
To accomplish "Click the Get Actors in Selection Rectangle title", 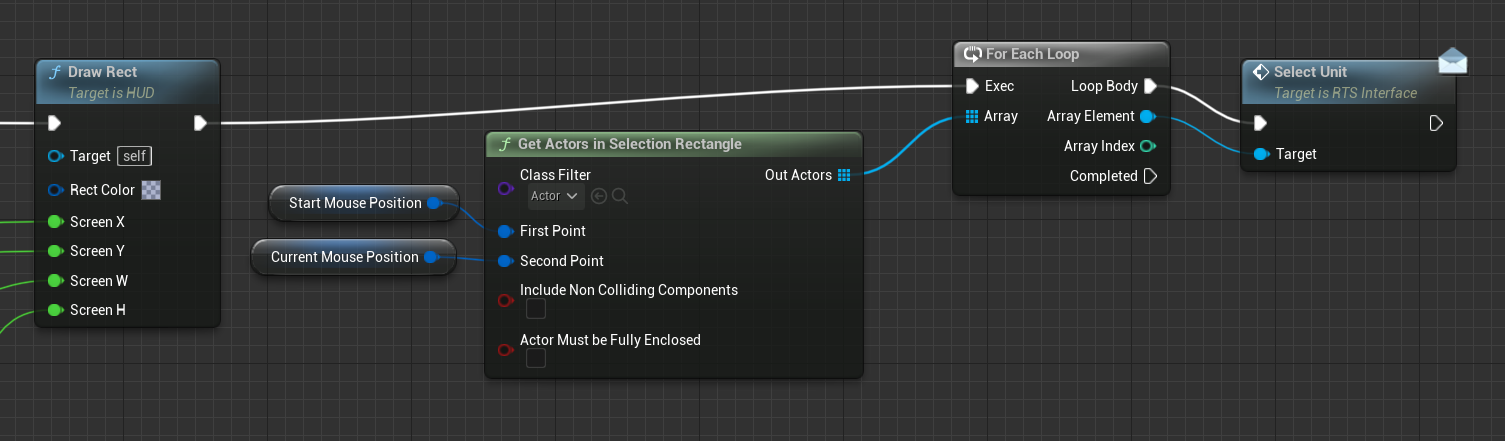I will [629, 144].
